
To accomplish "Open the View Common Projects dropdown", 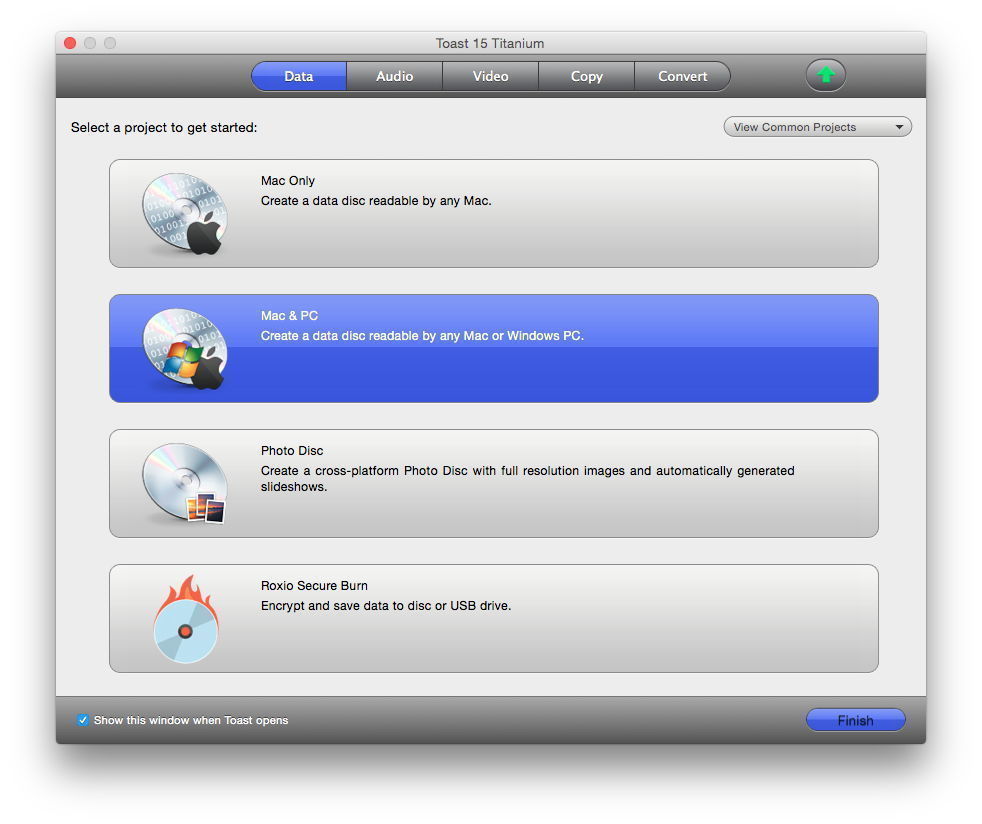I will (x=817, y=127).
